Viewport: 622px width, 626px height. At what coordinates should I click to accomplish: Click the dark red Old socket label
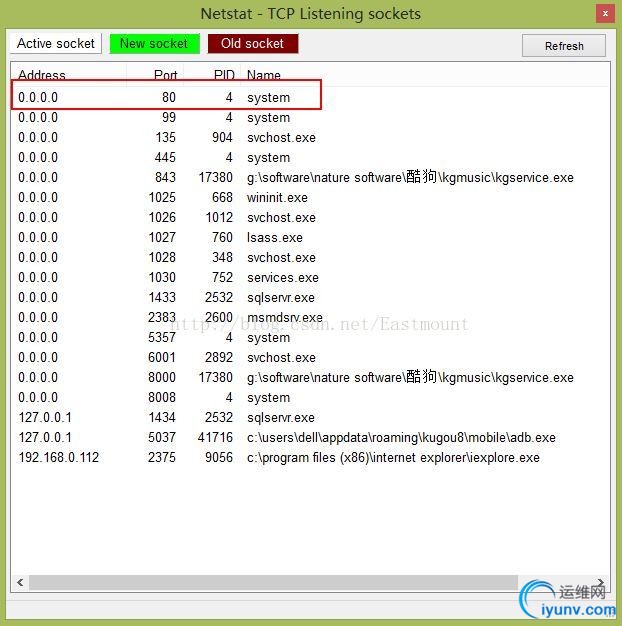253,43
